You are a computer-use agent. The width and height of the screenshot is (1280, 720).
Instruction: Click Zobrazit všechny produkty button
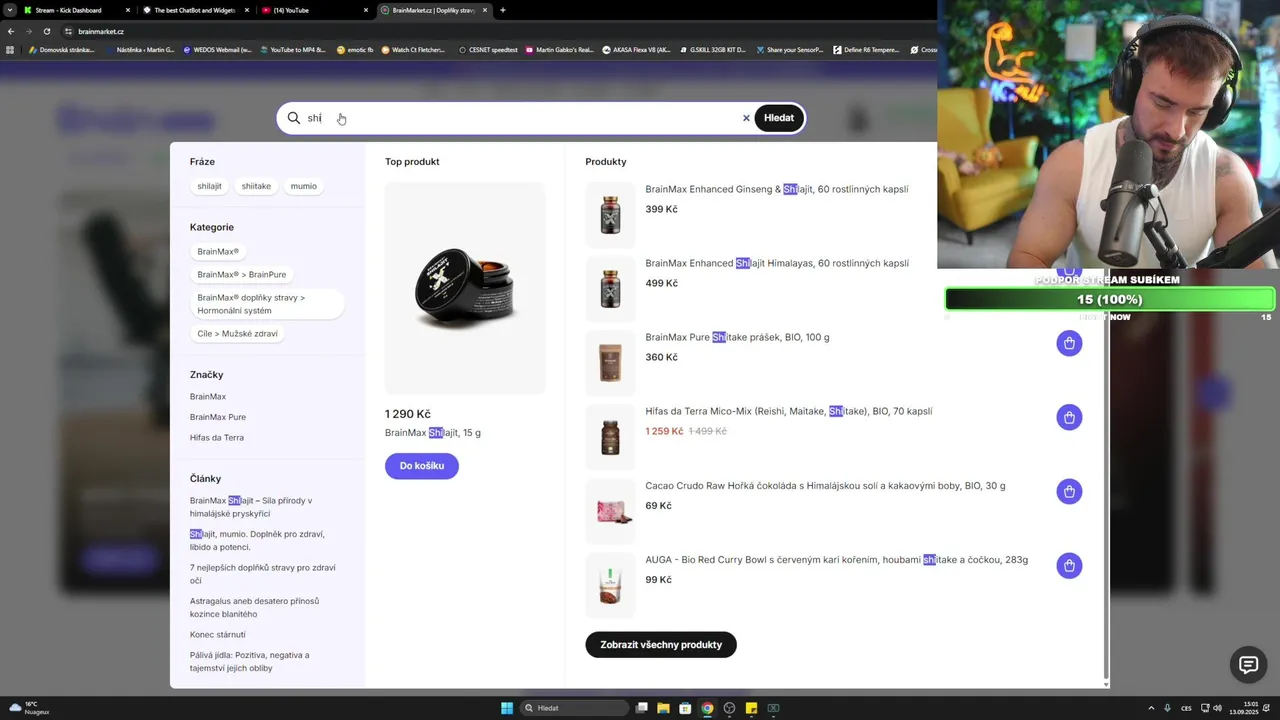(x=661, y=645)
